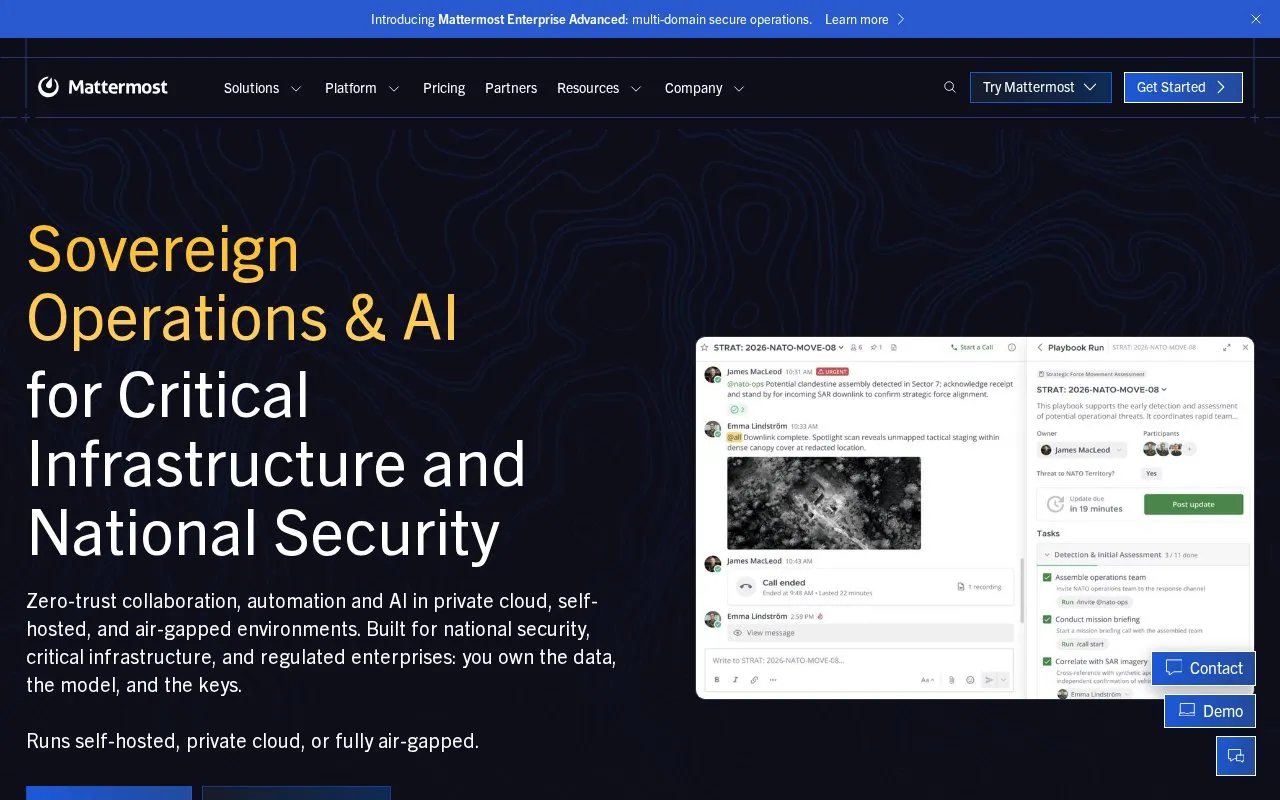This screenshot has height=800, width=1280.
Task: Run the /call start command
Action: tap(1082, 644)
